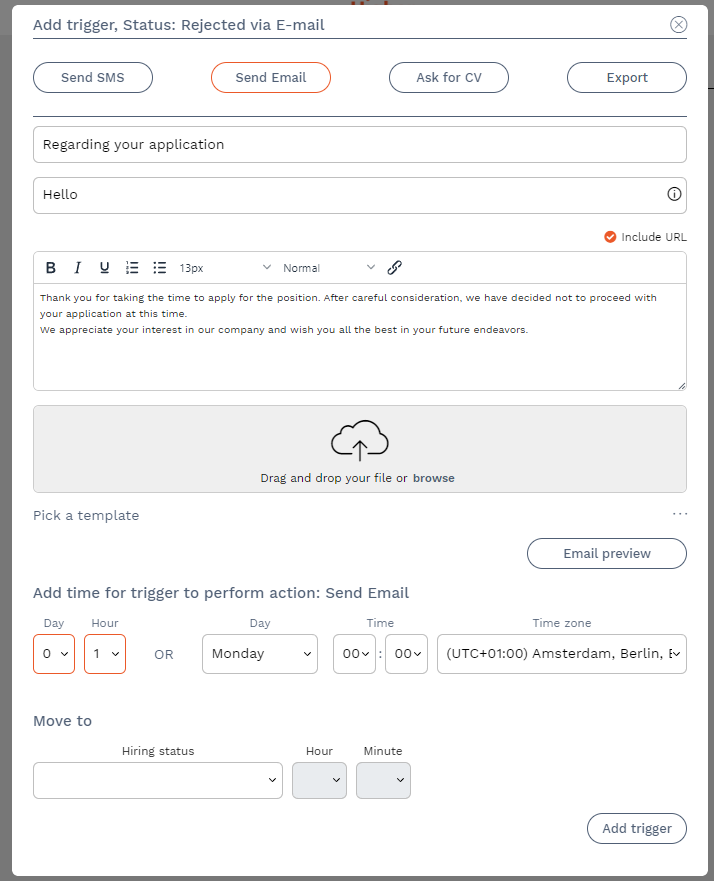Image resolution: width=714 pixels, height=881 pixels.
Task: Insert a hyperlink with the link icon
Action: pyautogui.click(x=394, y=268)
